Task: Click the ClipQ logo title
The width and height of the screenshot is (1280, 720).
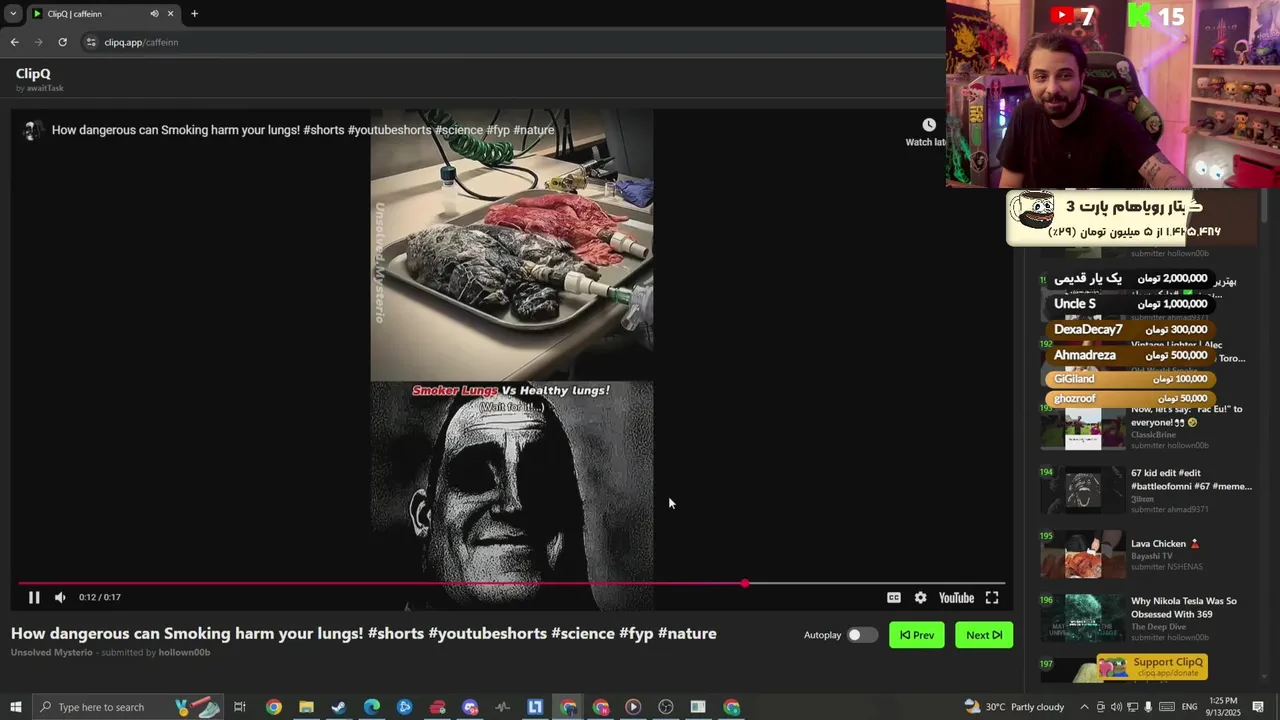Action: click(x=33, y=73)
